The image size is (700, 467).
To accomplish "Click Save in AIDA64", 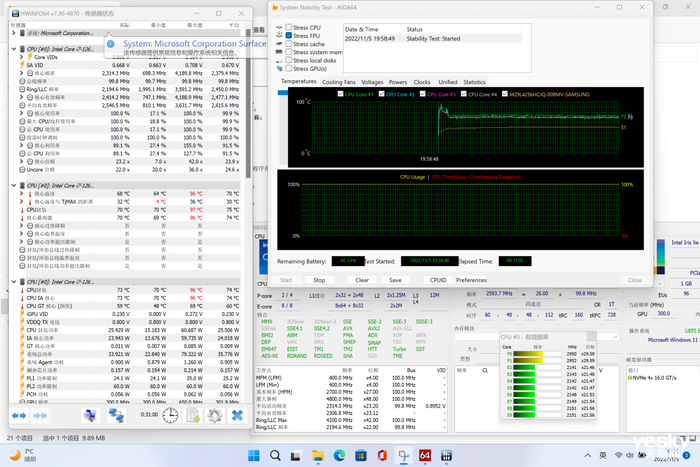I will click(395, 280).
